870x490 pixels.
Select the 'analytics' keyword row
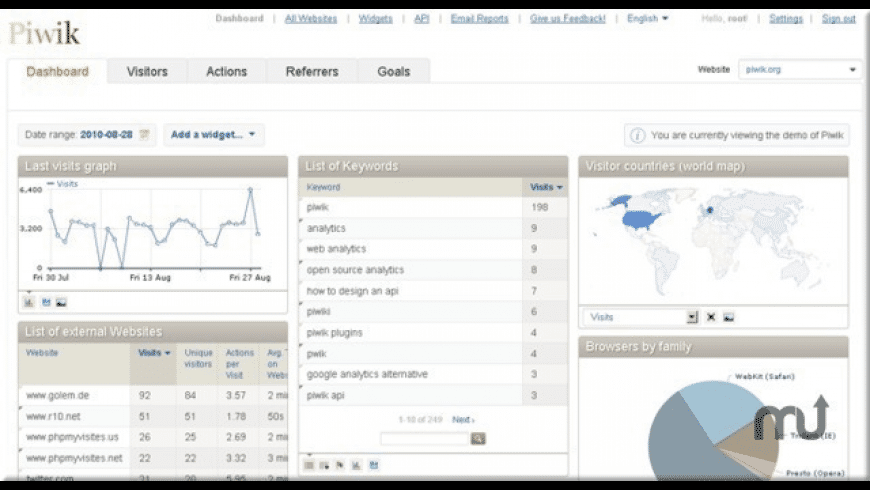[x=433, y=228]
